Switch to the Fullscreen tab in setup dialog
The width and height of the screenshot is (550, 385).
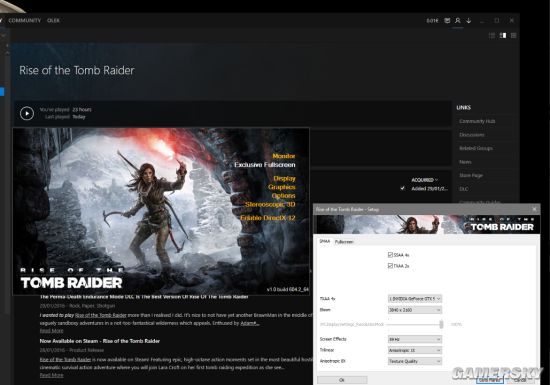pyautogui.click(x=344, y=242)
